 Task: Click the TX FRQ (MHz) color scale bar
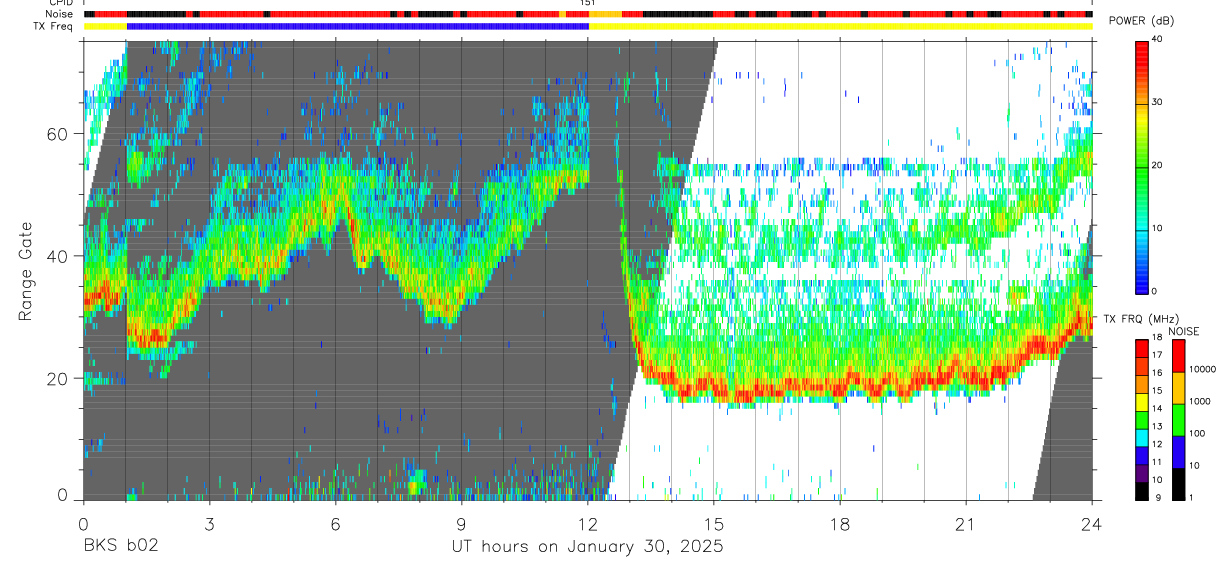coord(1141,419)
